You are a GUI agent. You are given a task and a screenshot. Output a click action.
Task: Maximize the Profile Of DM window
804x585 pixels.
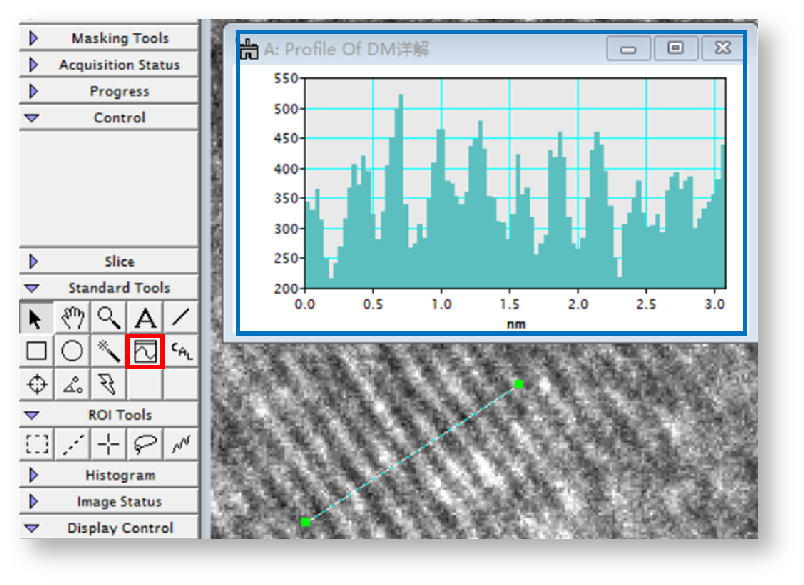tap(676, 48)
